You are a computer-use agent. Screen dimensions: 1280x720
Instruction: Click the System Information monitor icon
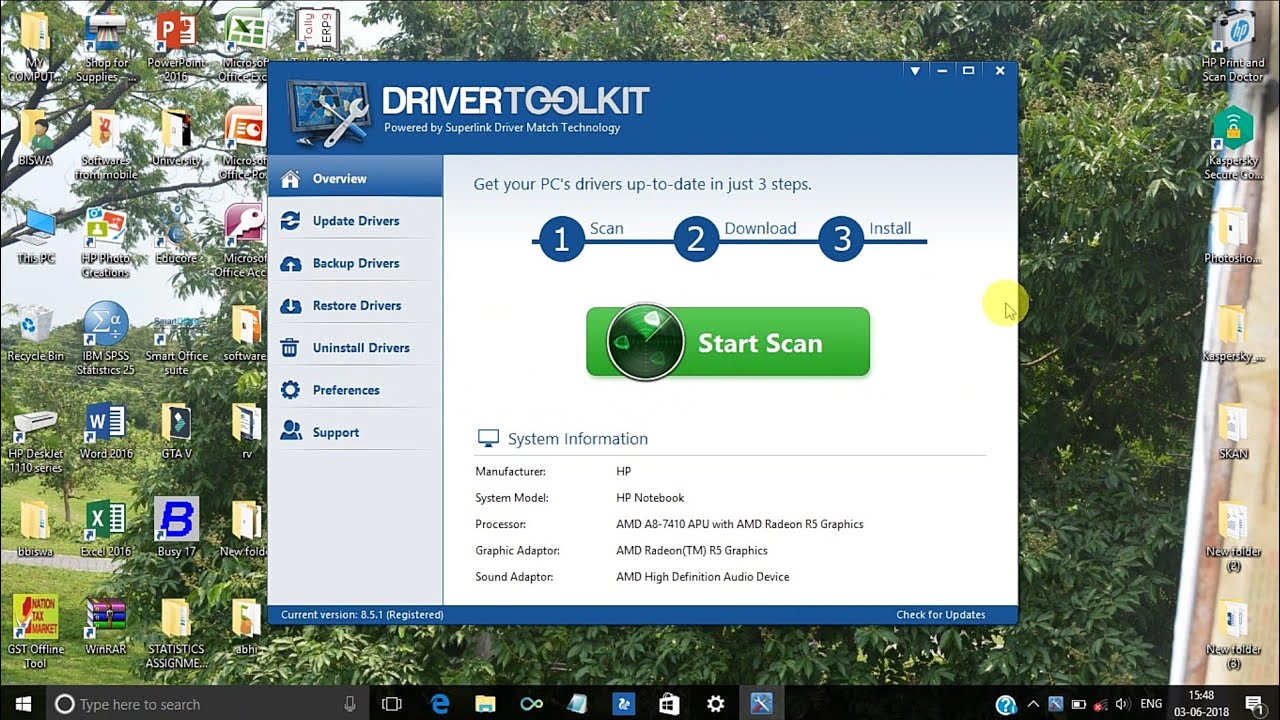[x=488, y=439]
